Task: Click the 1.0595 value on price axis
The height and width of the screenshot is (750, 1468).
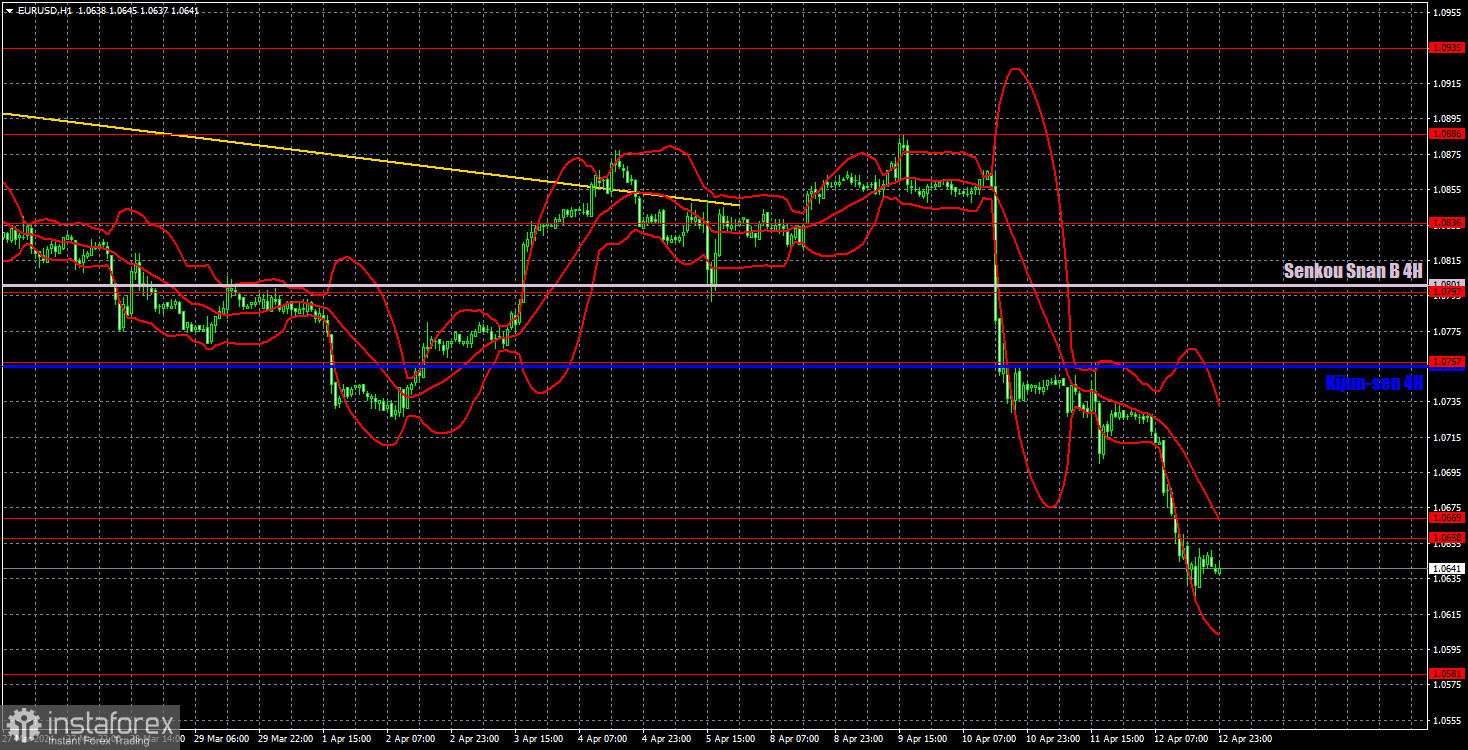Action: click(x=1447, y=649)
